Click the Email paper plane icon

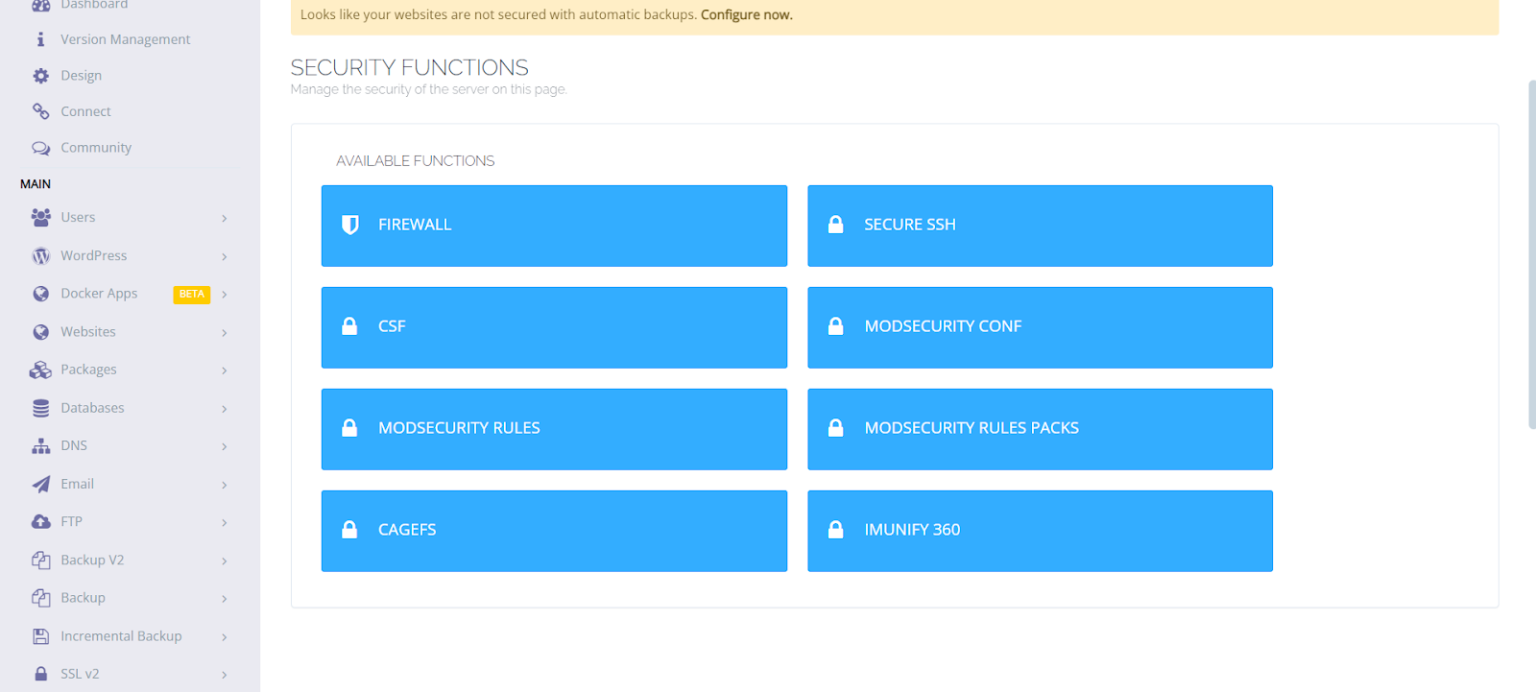(40, 483)
